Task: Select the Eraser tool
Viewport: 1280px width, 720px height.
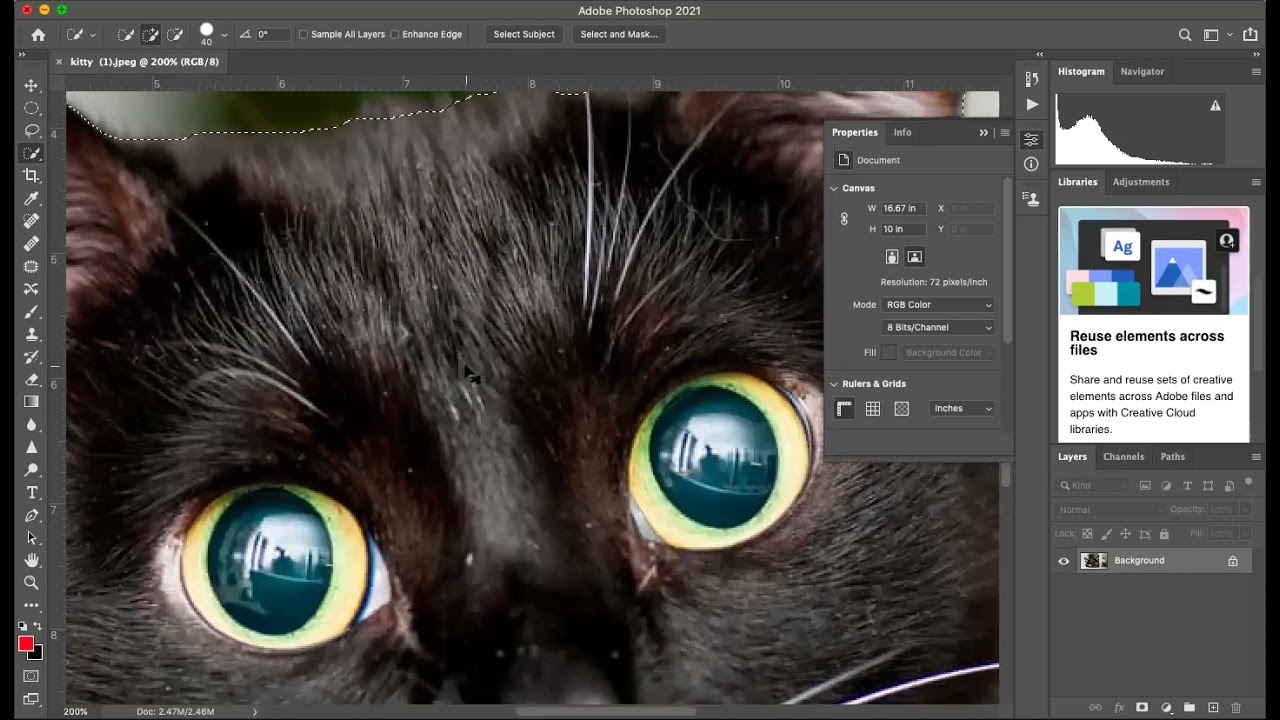Action: [x=31, y=379]
